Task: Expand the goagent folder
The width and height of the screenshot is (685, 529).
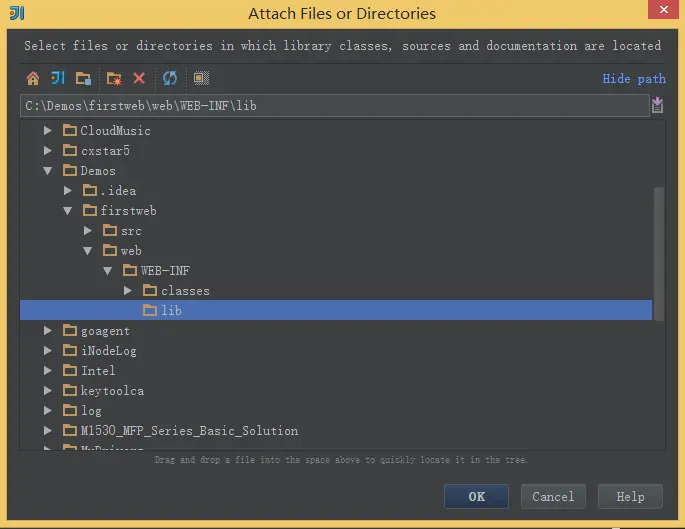Action: (x=48, y=331)
